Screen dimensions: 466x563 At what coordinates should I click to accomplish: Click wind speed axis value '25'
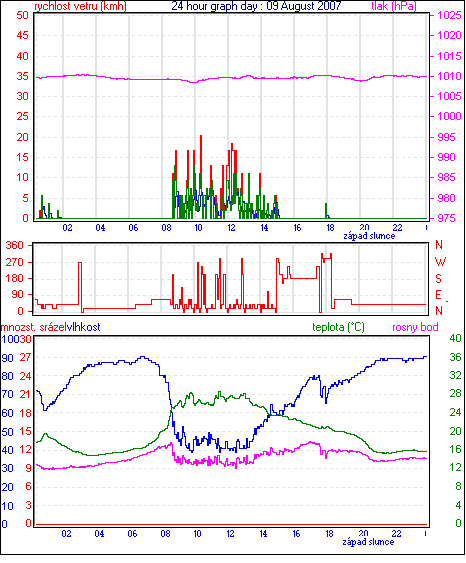[22, 116]
